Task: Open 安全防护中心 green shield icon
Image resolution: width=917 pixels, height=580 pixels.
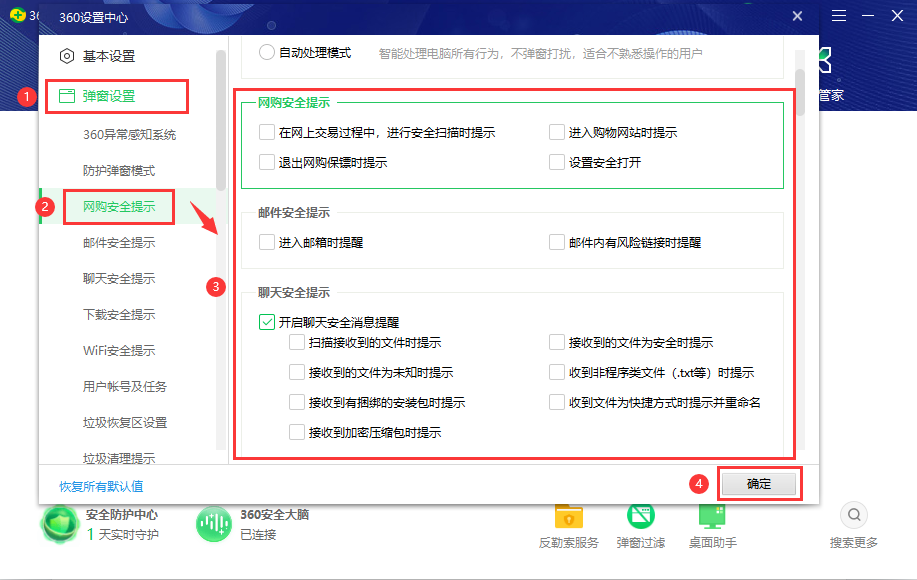Action: click(x=60, y=524)
